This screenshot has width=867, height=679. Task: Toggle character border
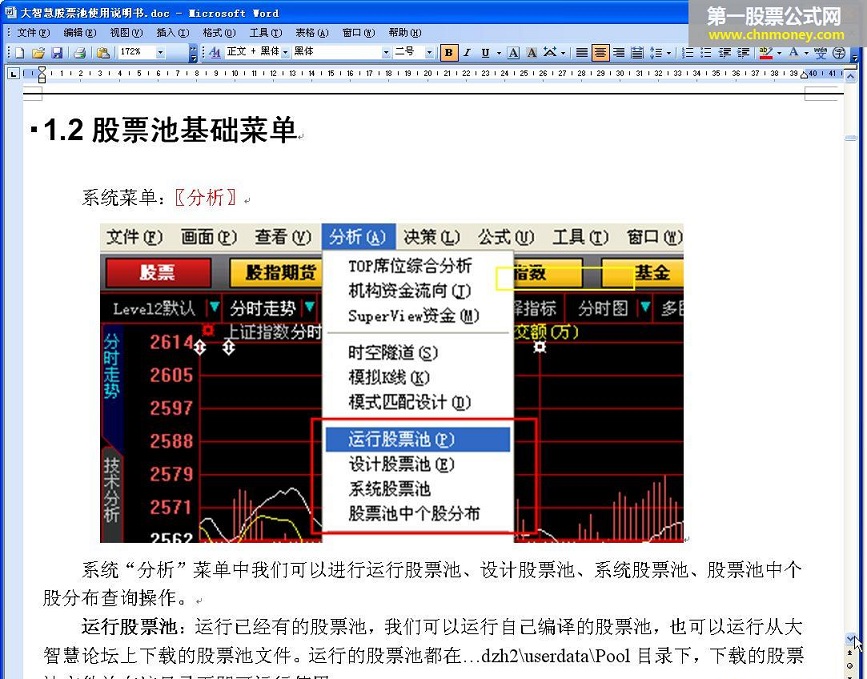click(x=514, y=53)
